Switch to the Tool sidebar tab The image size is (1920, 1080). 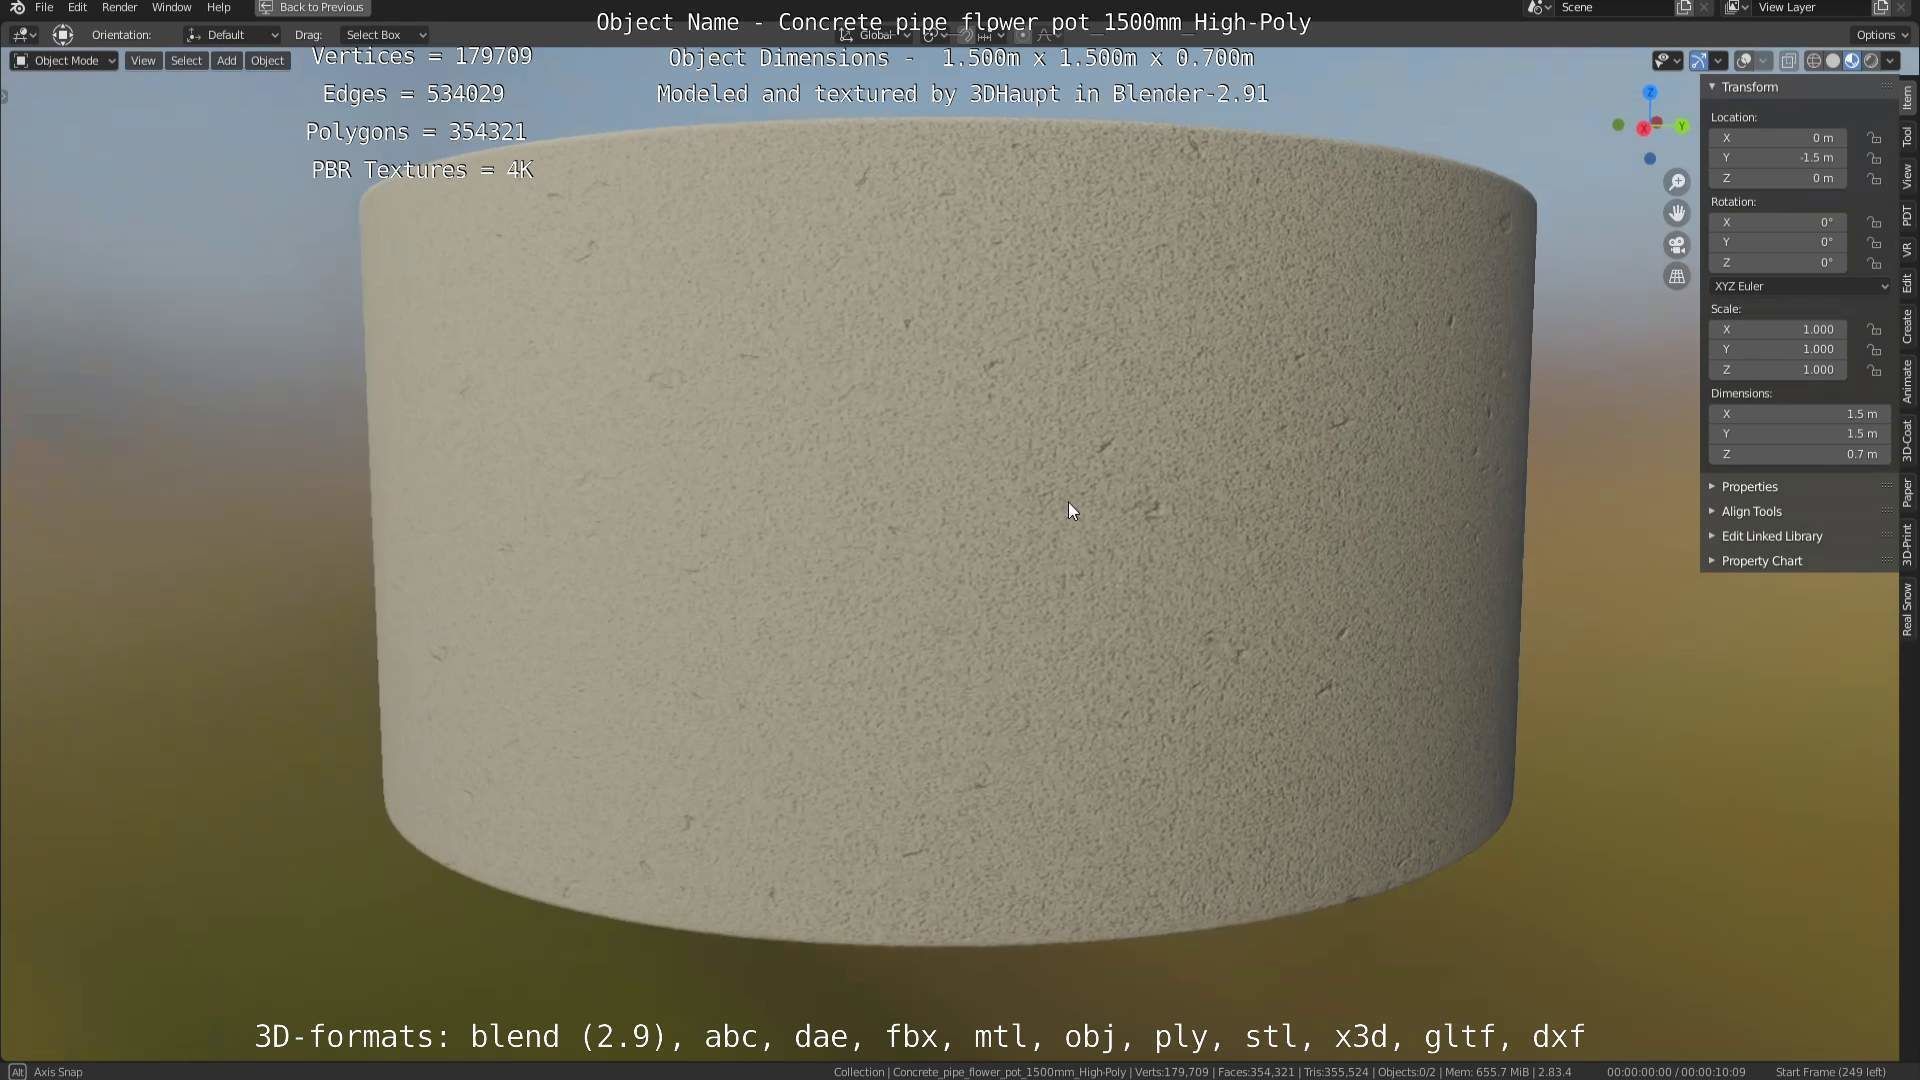[x=1907, y=136]
